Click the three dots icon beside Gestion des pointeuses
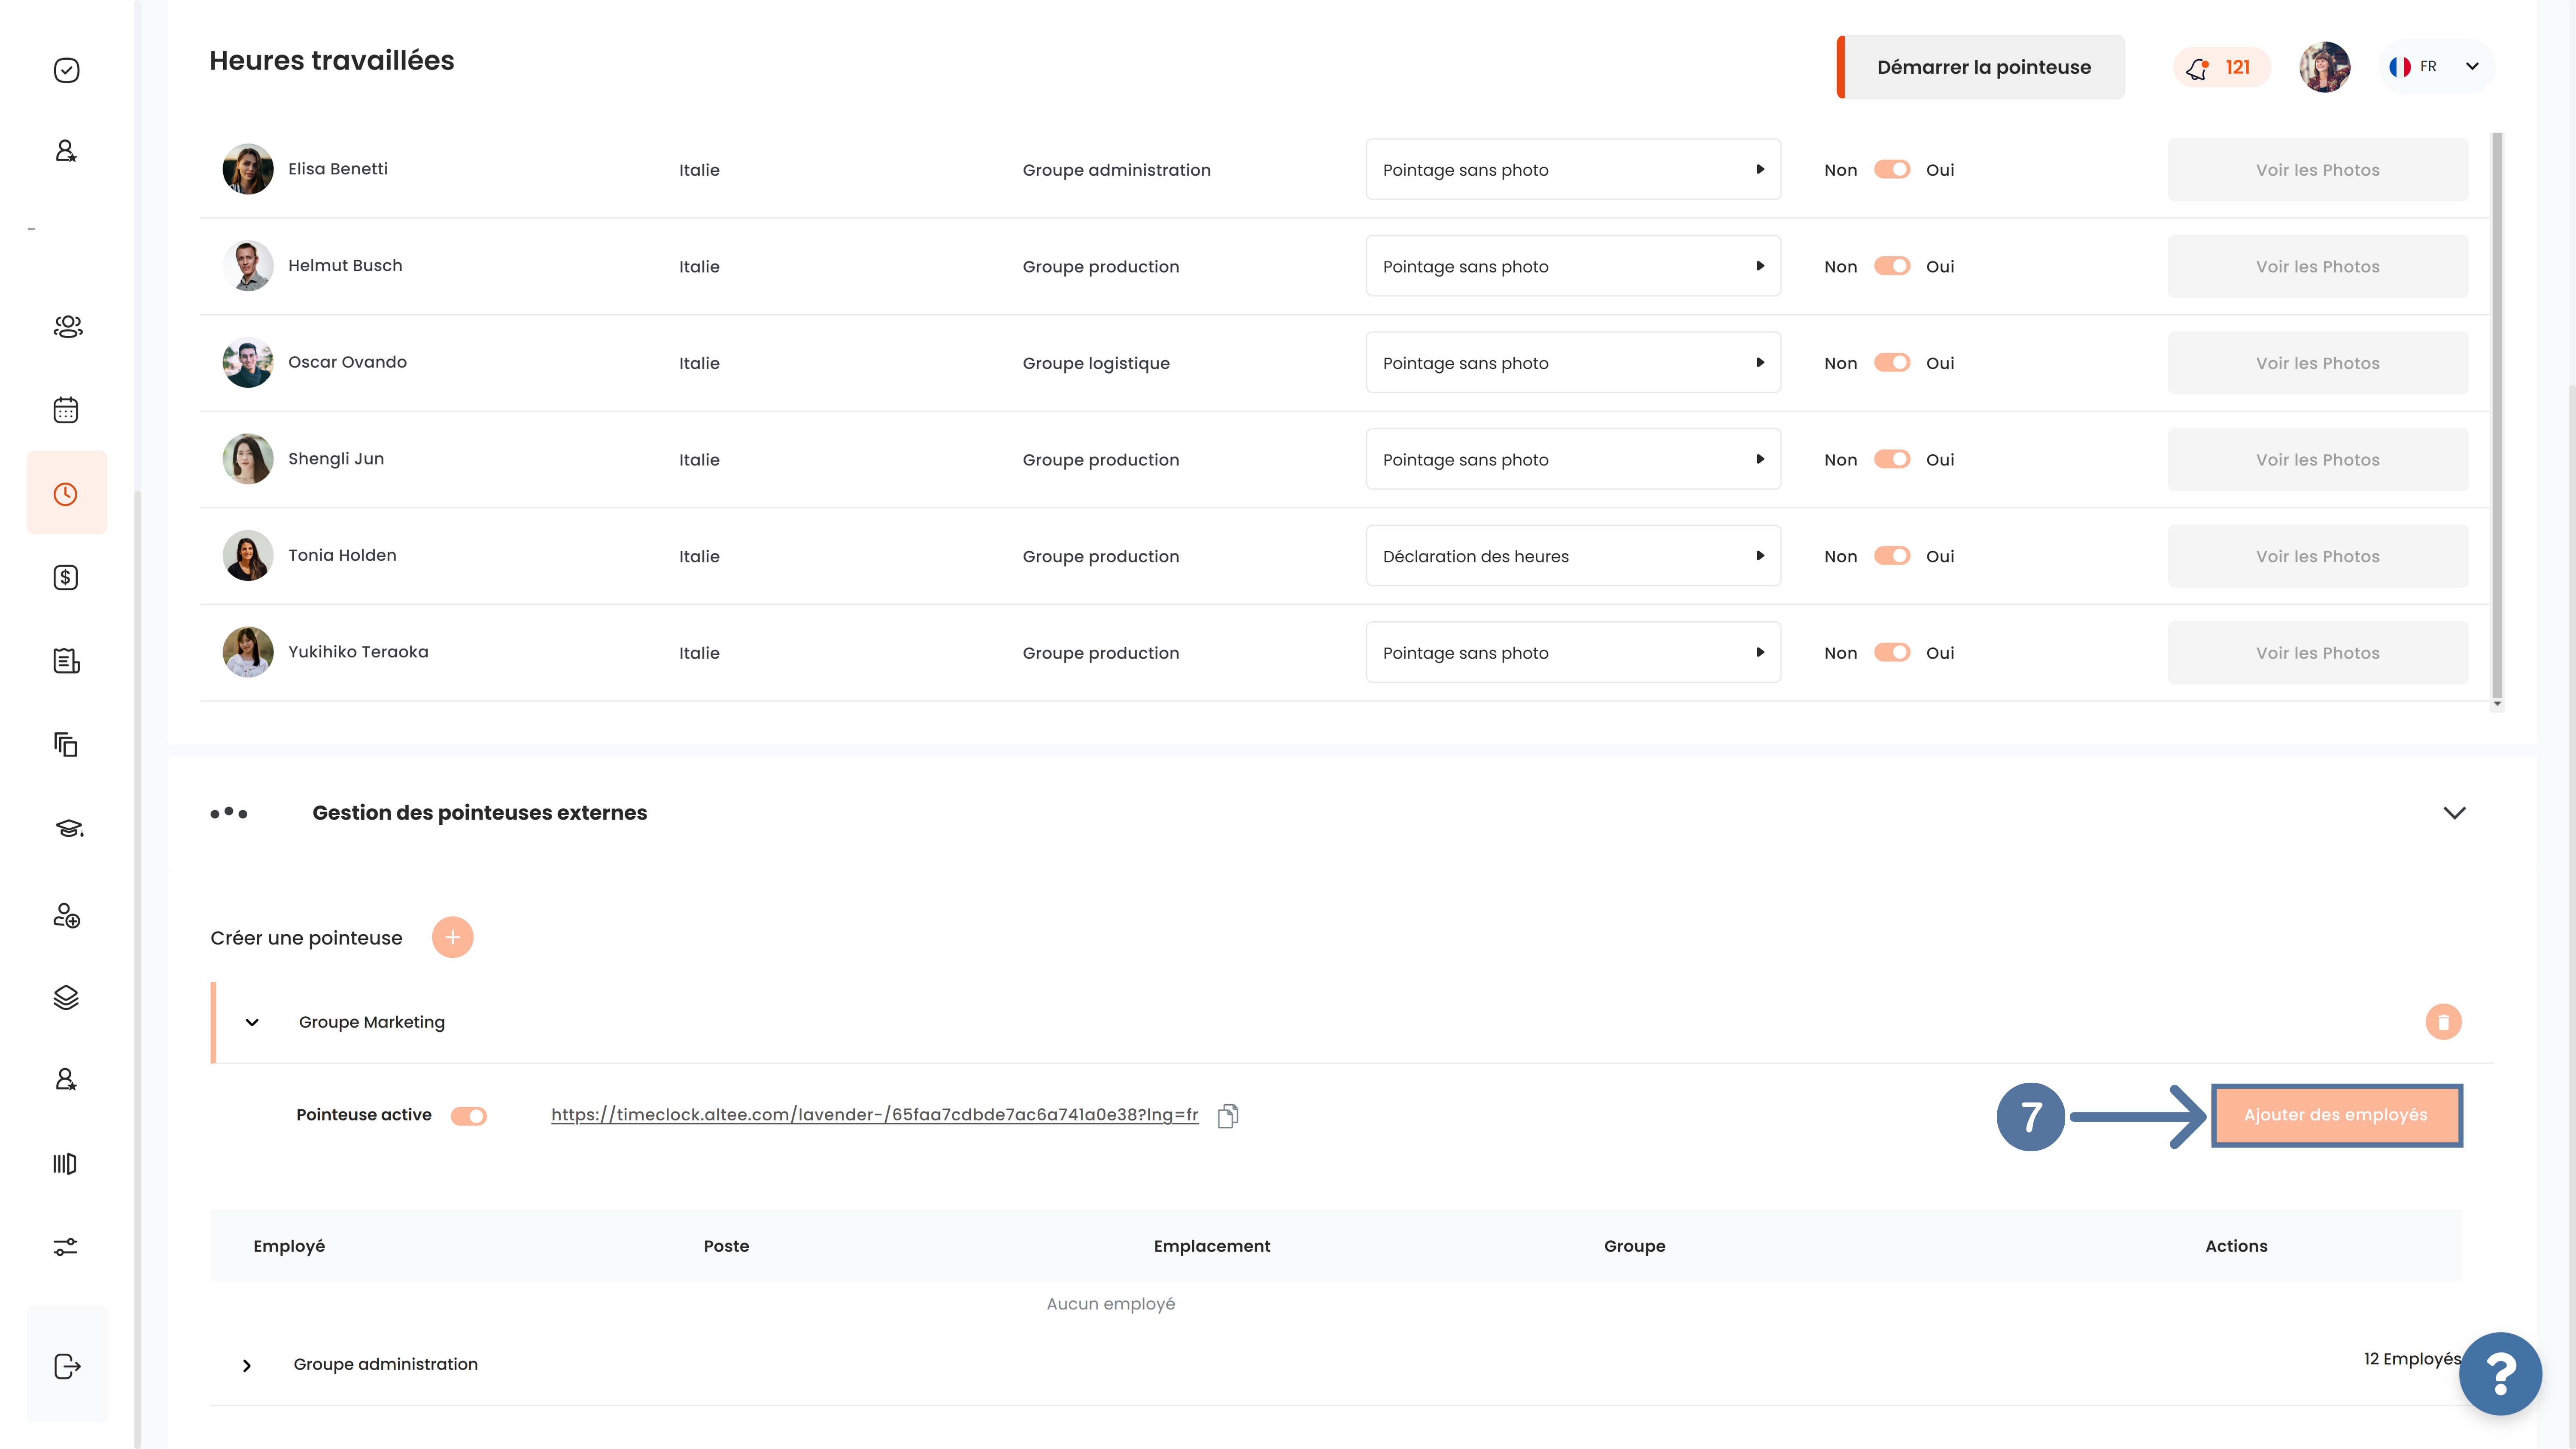 229,813
